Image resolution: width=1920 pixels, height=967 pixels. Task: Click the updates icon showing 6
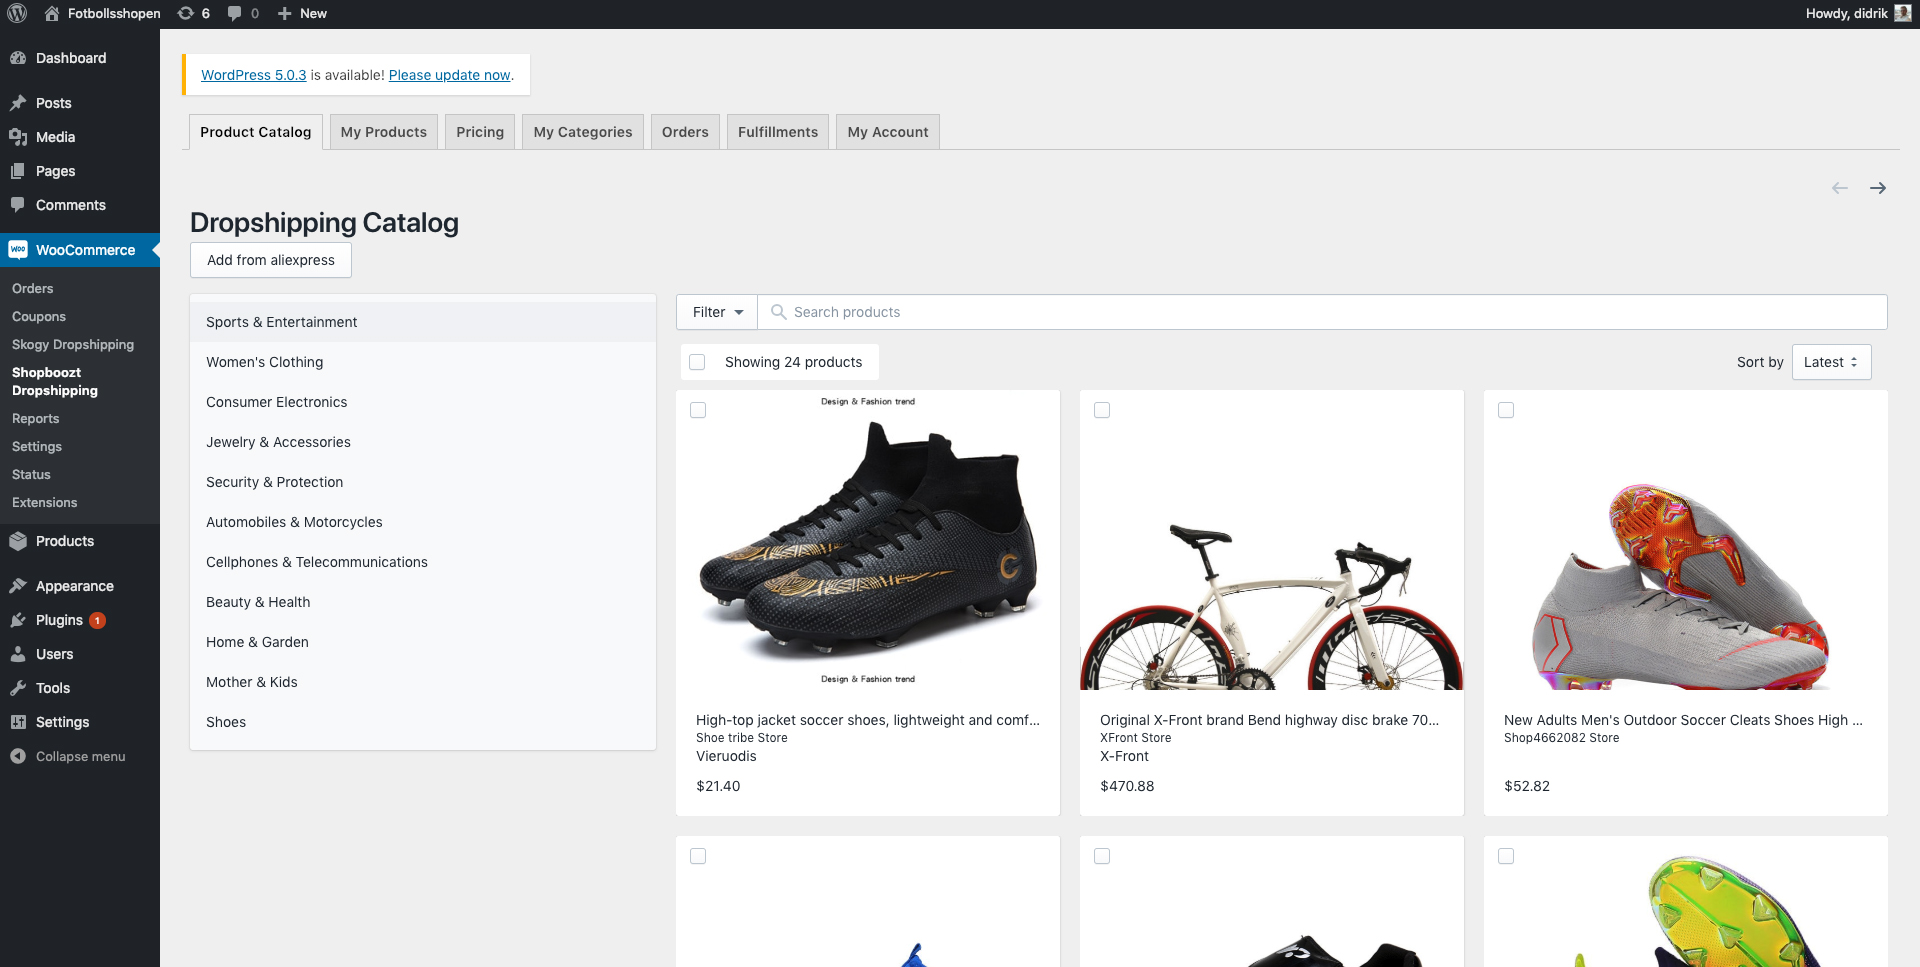point(185,13)
